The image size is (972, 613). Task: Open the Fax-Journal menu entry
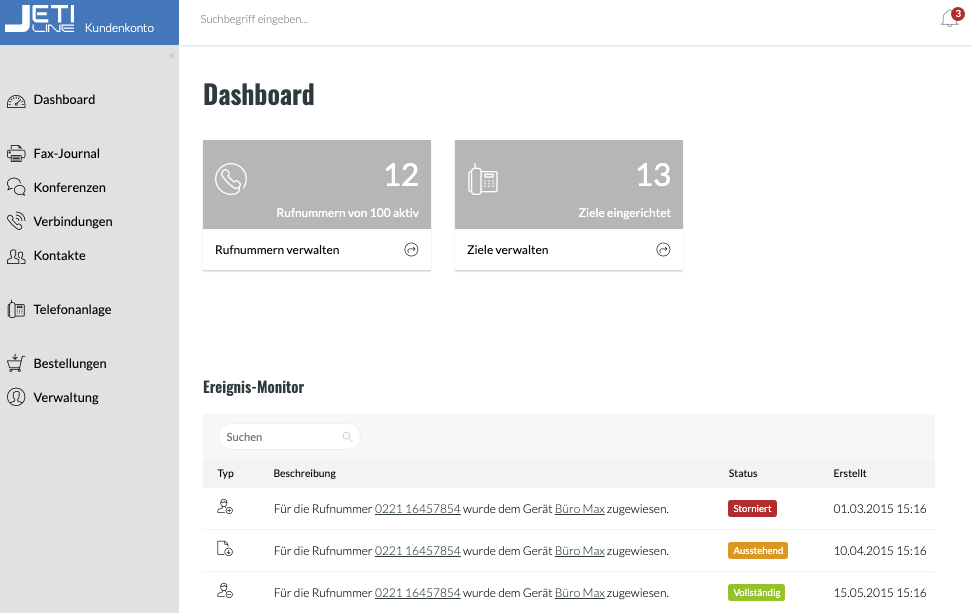click(x=66, y=154)
